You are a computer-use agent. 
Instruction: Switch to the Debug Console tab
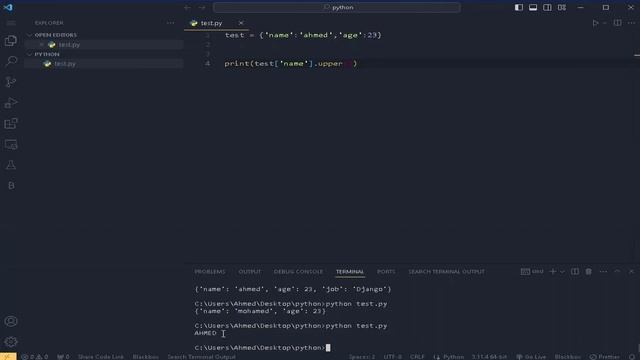298,271
